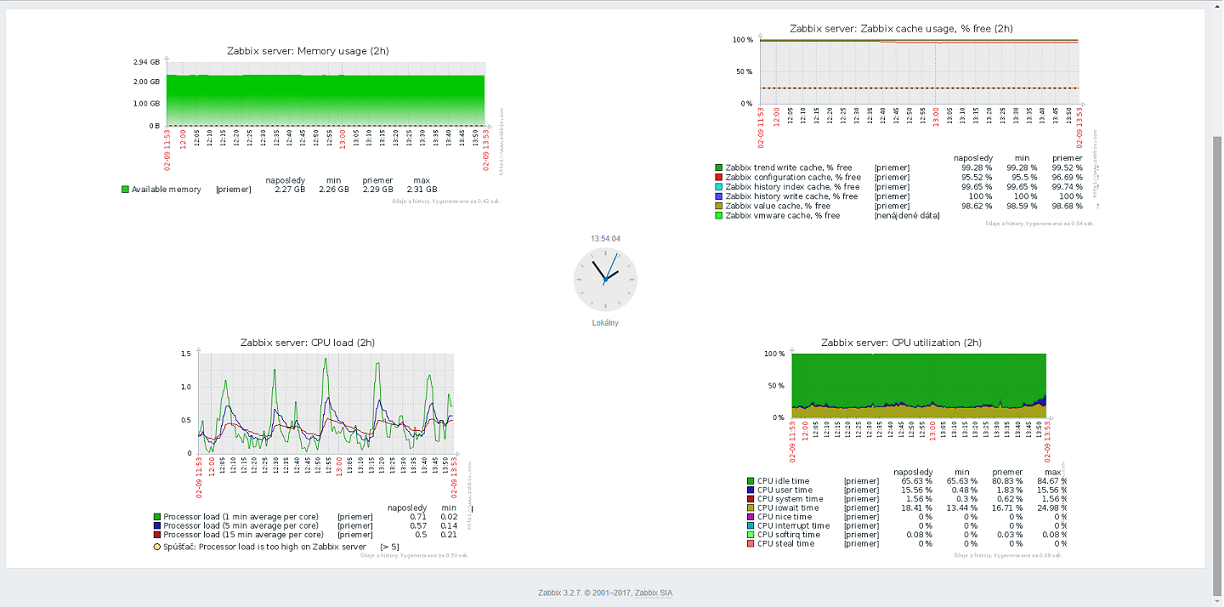The width and height of the screenshot is (1224, 607).
Task: Click CPU iowait latest value '18.41 %'
Action: [x=917, y=508]
